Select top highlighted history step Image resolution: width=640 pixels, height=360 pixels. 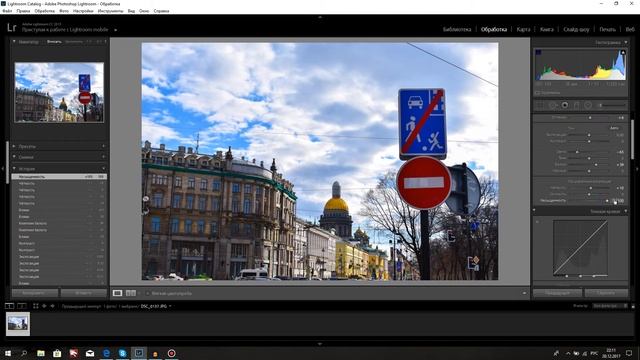tap(60, 177)
